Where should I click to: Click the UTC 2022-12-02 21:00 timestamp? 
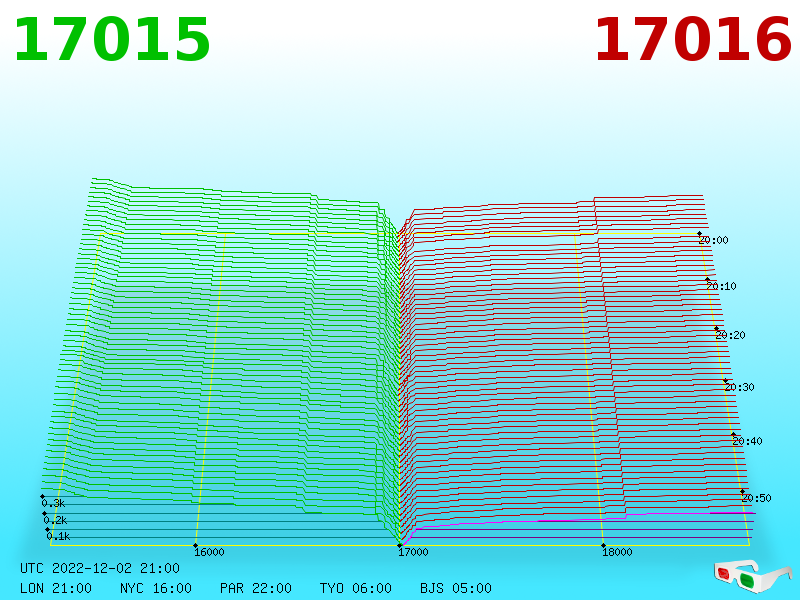pyautogui.click(x=100, y=568)
